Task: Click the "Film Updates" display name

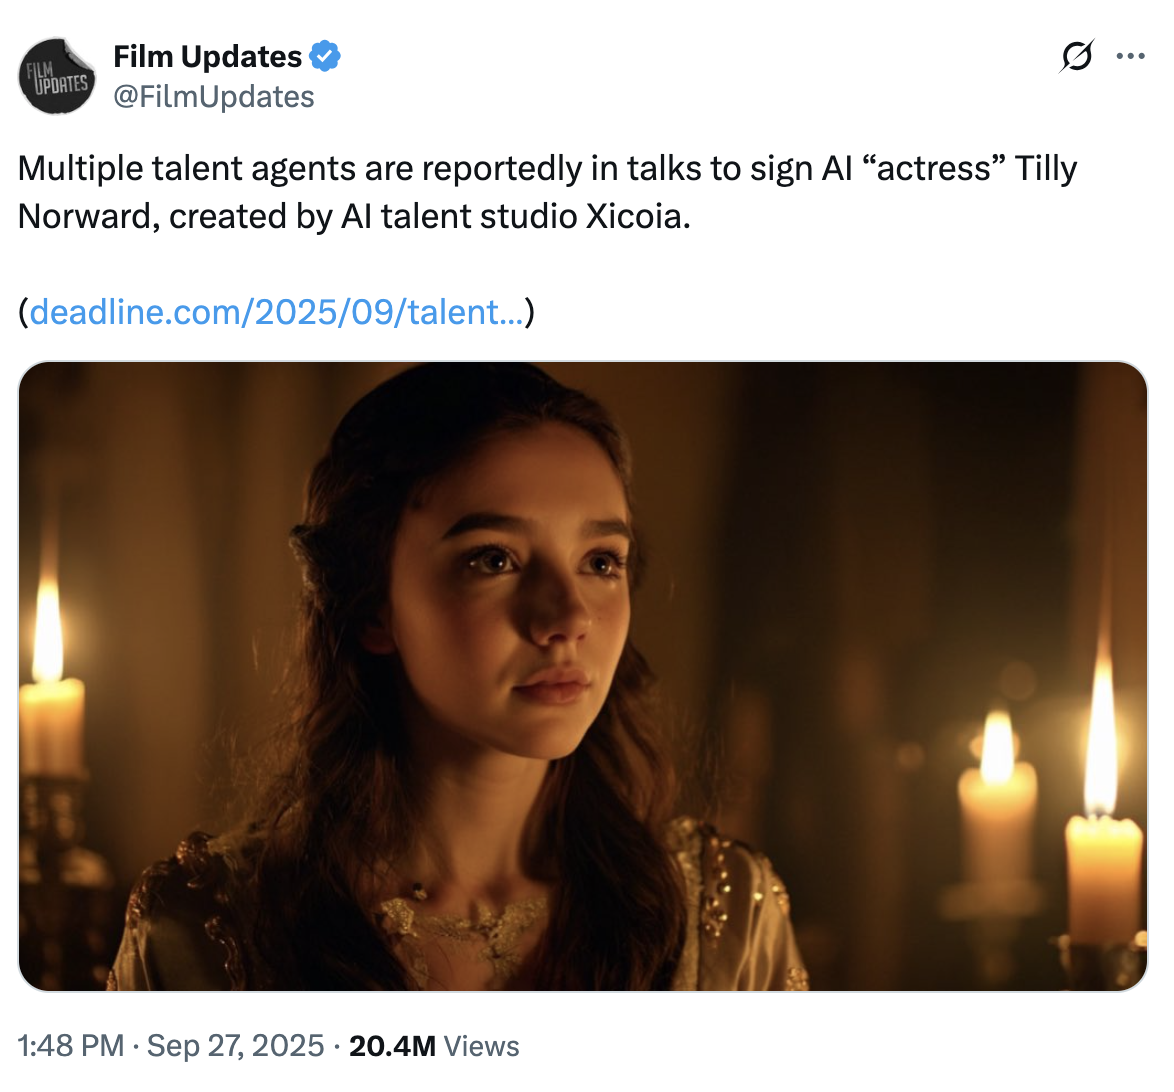Action: point(207,57)
